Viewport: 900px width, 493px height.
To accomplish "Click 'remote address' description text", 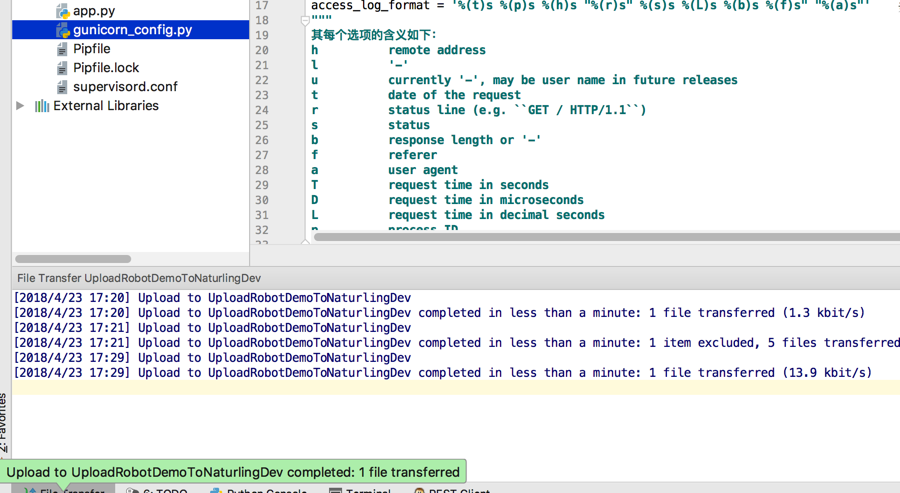I will (x=437, y=50).
